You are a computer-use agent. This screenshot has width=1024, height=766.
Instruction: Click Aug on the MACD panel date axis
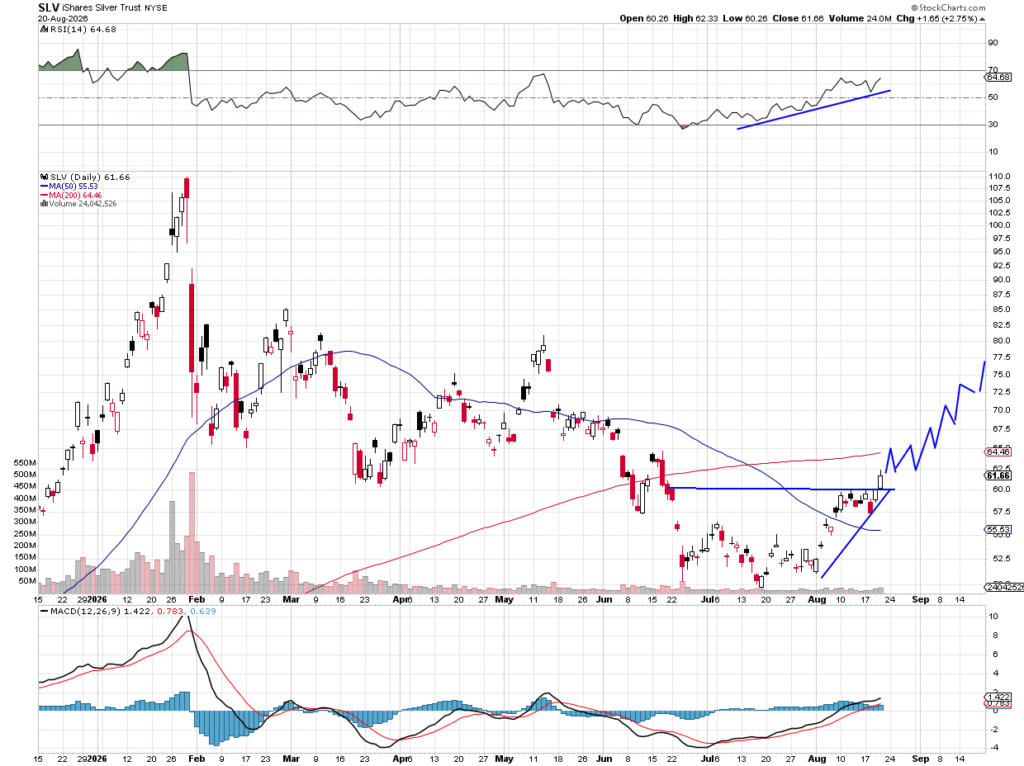tap(817, 759)
